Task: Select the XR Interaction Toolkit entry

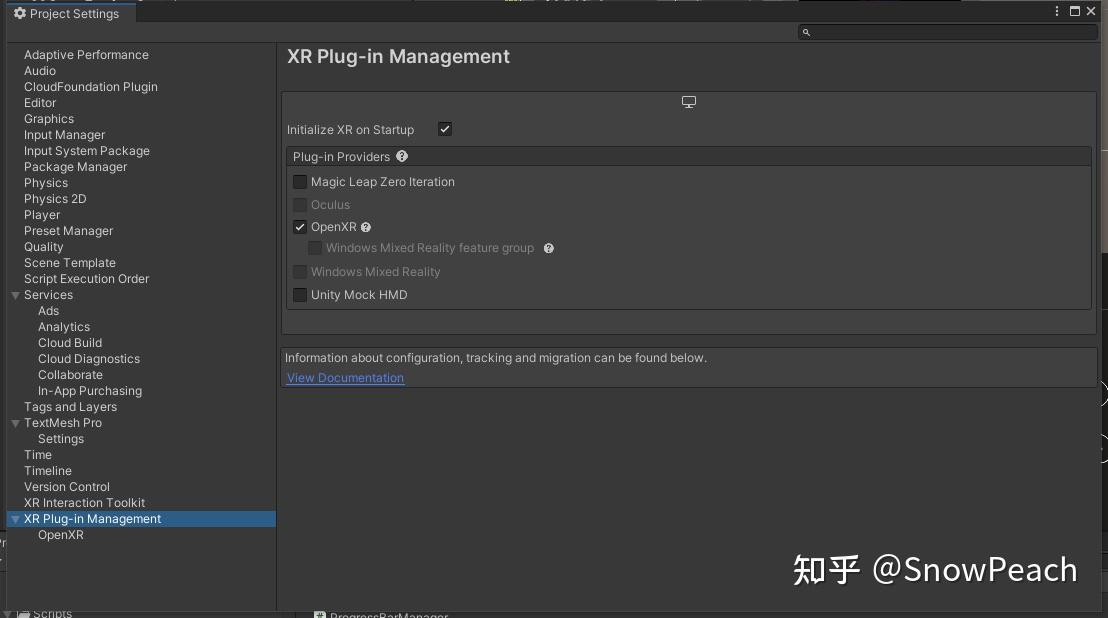Action: pos(84,503)
